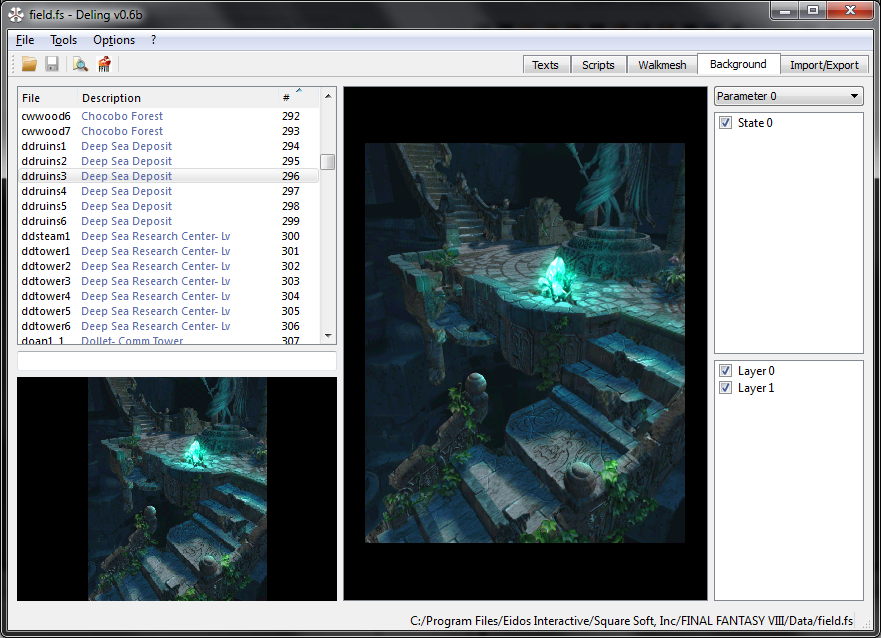The image size is (881, 638).
Task: Uncheck the Layer 0 checkbox
Action: [x=725, y=371]
